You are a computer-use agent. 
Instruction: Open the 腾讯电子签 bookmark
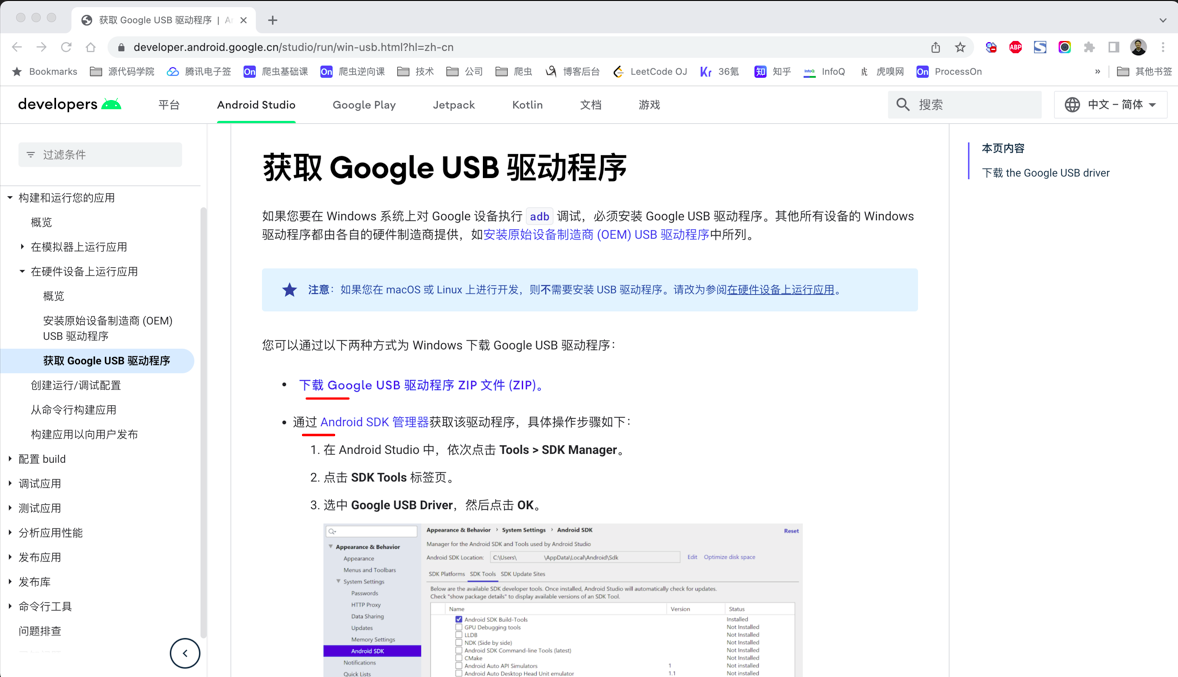(199, 71)
